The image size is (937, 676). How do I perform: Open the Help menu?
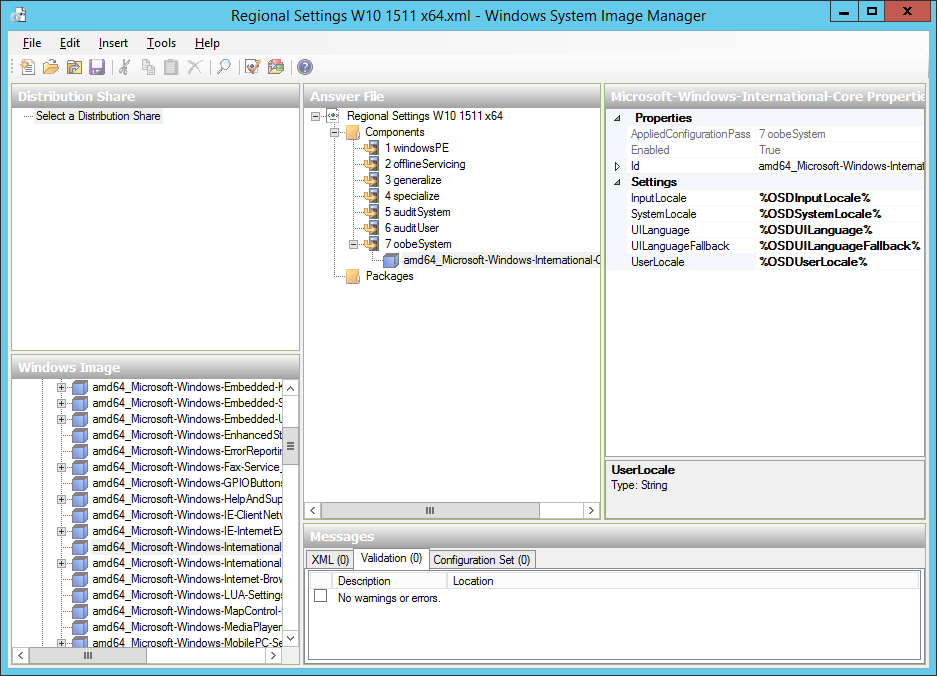(x=207, y=43)
